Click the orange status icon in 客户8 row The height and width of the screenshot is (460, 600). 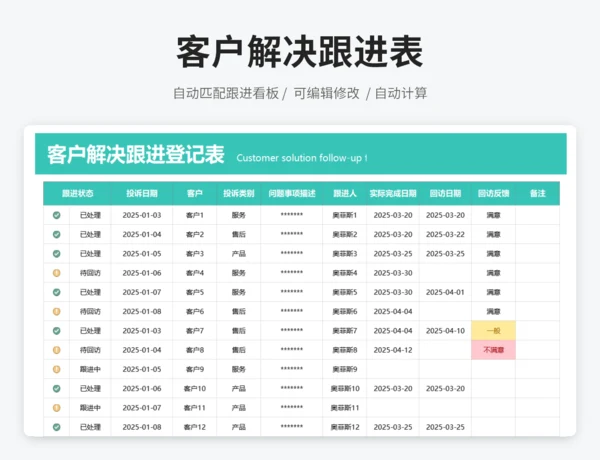[x=56, y=350]
